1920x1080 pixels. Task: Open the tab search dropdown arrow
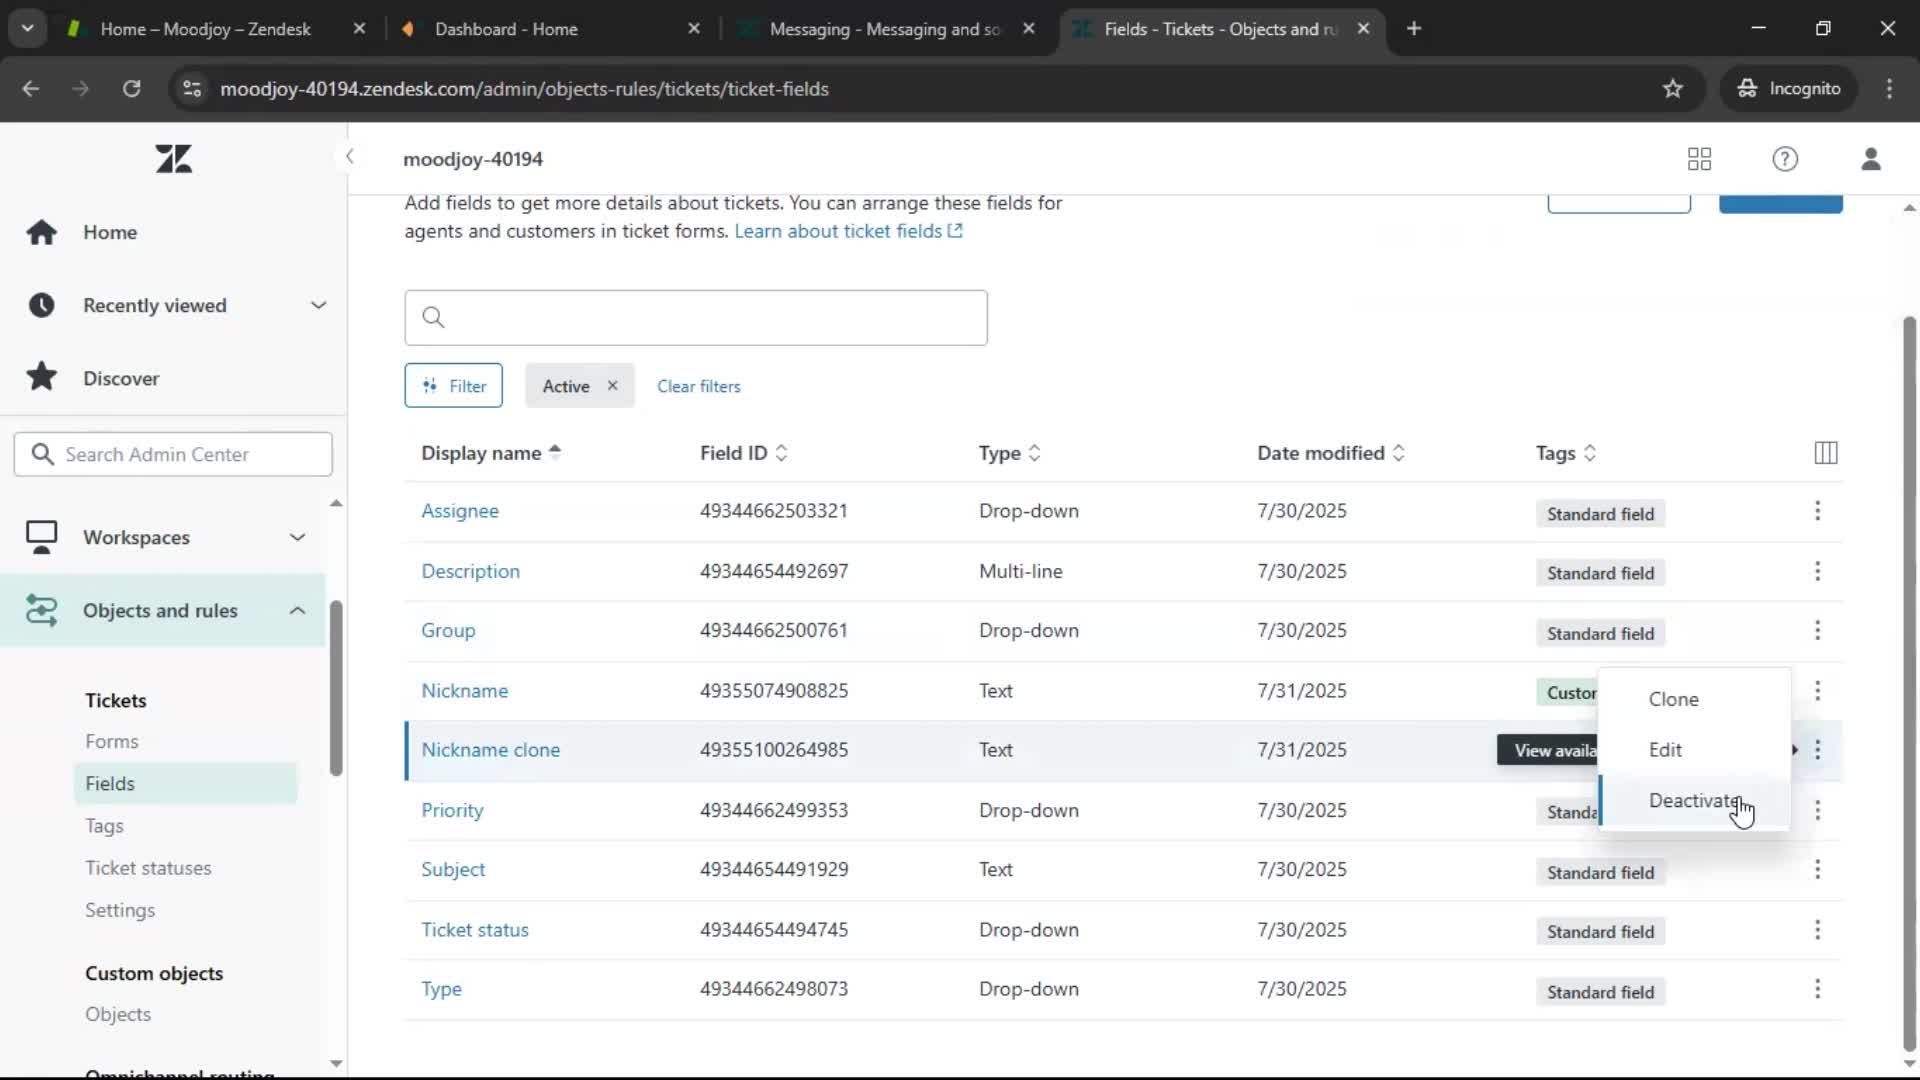[x=28, y=29]
